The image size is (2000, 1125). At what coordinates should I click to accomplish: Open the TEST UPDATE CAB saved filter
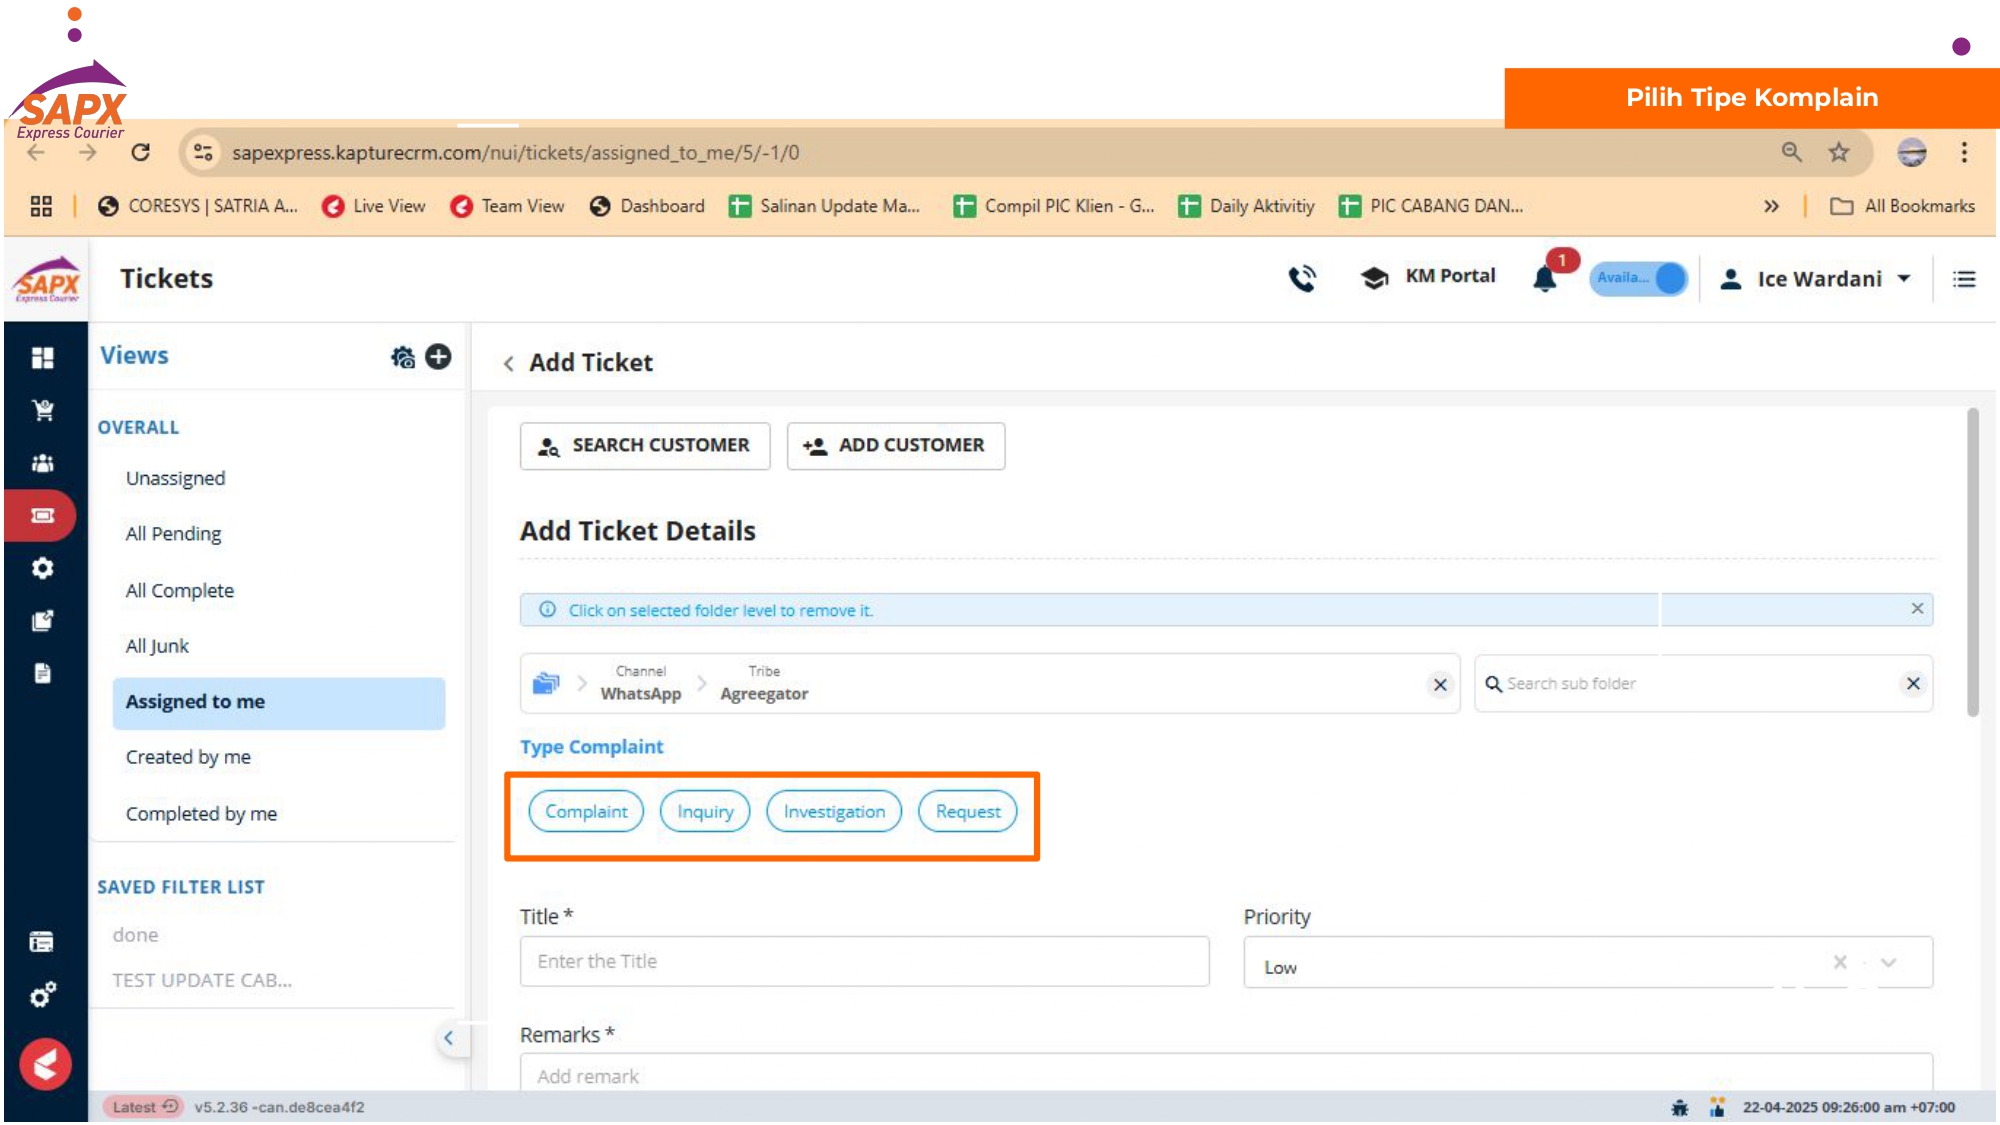[x=202, y=981]
